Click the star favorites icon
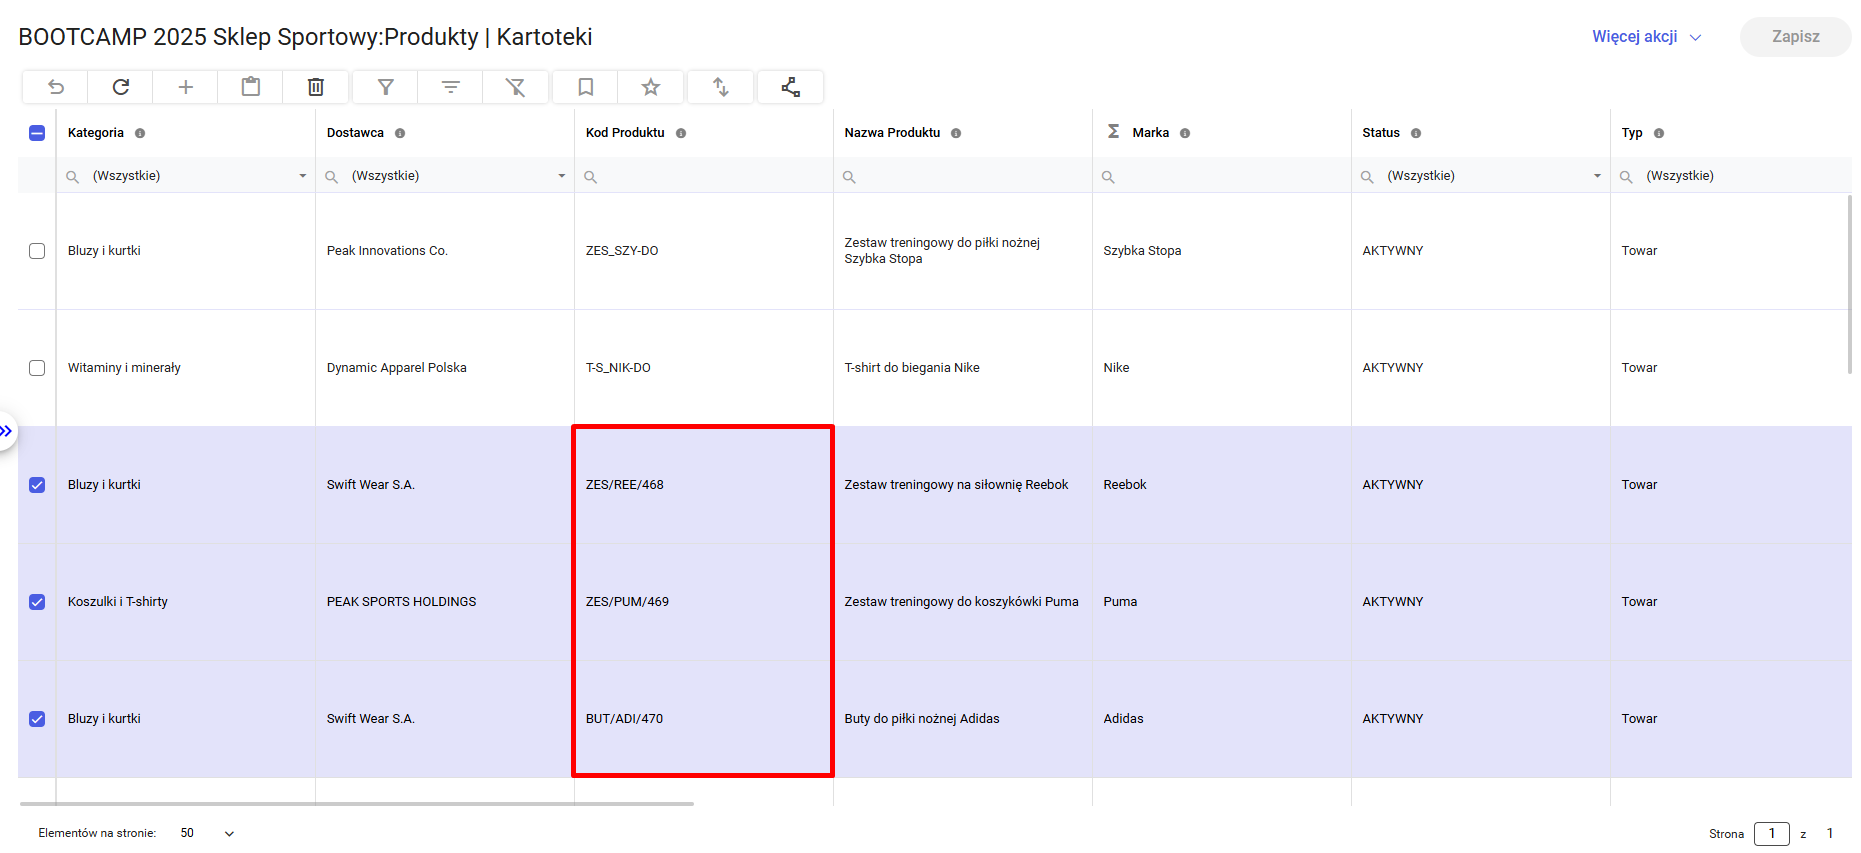The image size is (1861, 853). click(651, 87)
